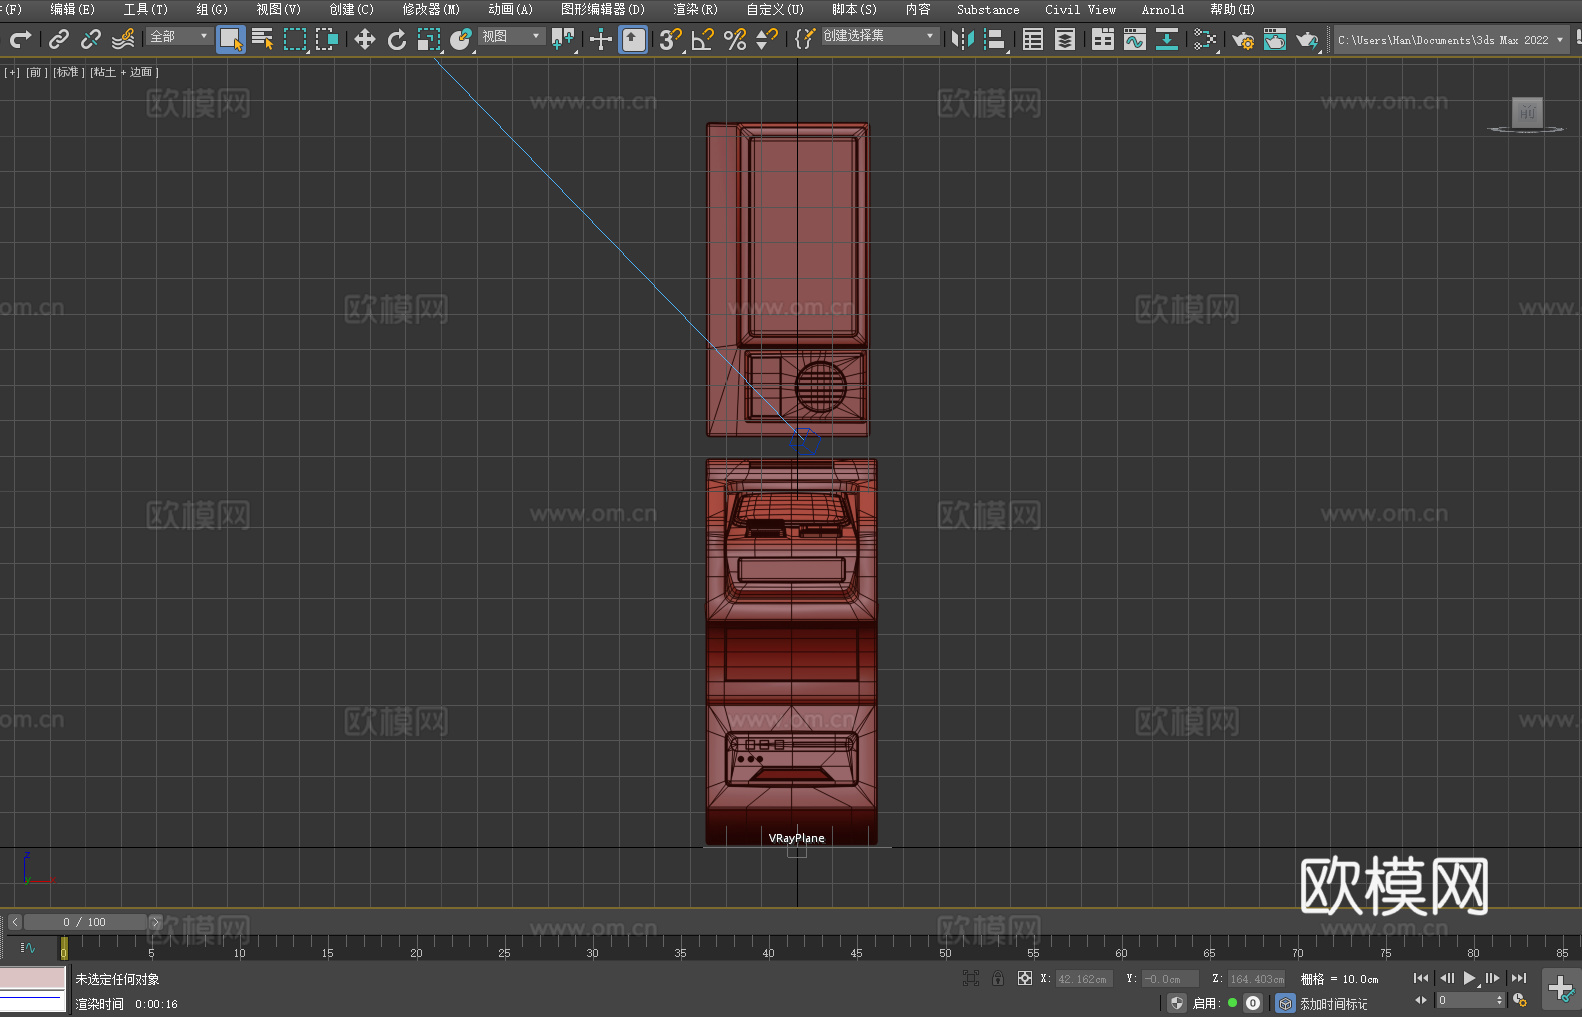
Task: Open the 修改器(M) menu
Action: (x=431, y=9)
